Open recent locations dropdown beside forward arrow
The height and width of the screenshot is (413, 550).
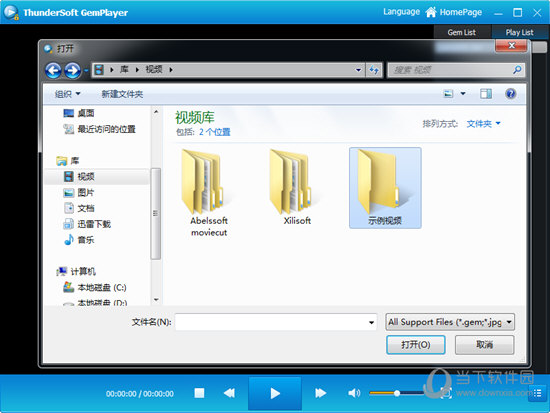tap(86, 71)
